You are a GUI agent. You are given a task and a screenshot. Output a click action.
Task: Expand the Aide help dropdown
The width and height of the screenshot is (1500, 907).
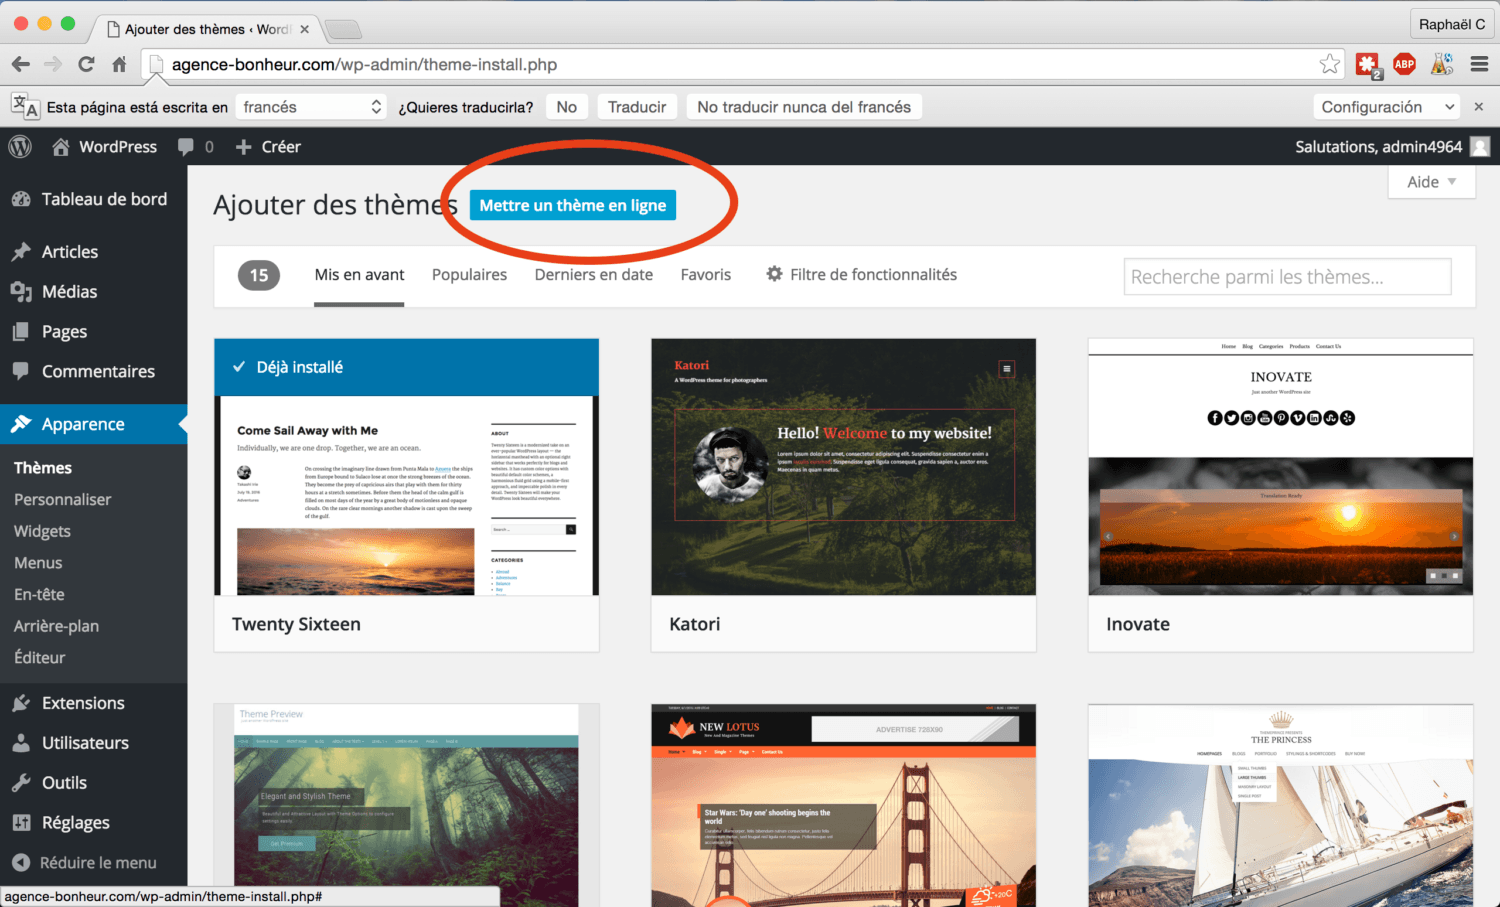point(1431,182)
